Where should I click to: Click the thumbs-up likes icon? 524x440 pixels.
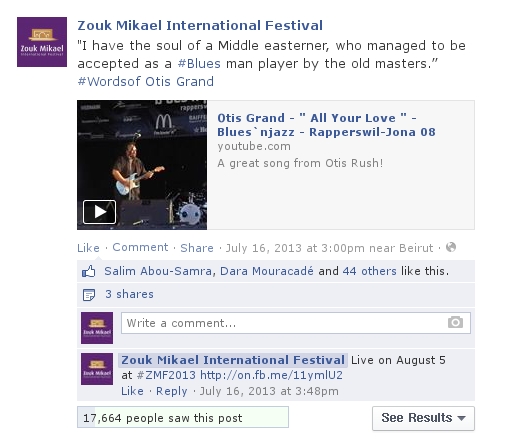(x=89, y=271)
